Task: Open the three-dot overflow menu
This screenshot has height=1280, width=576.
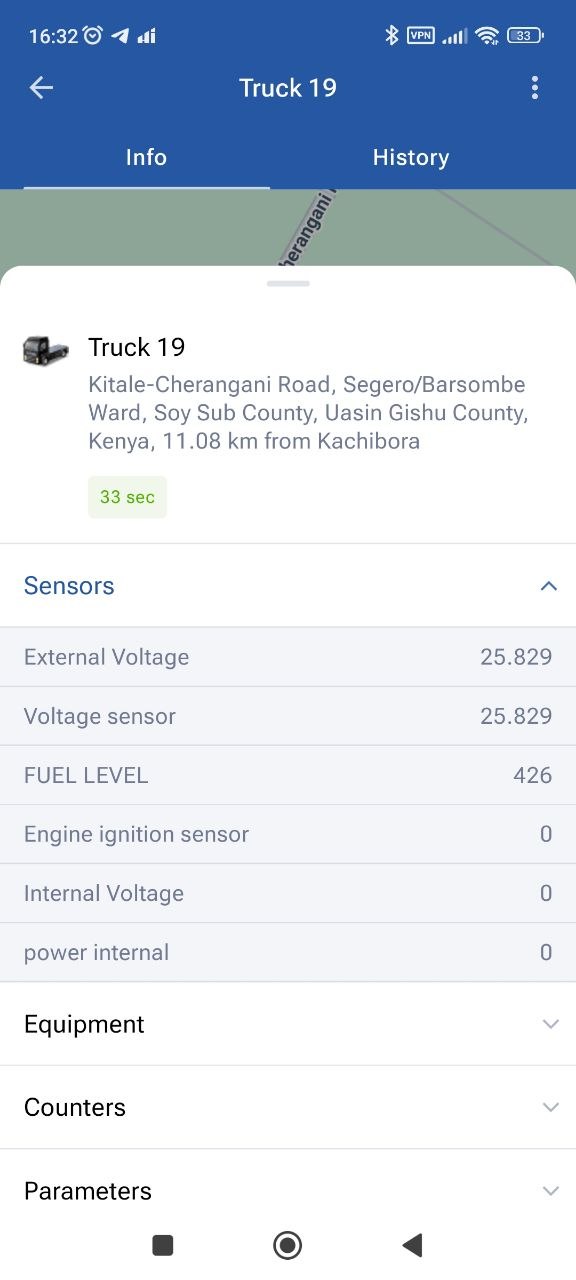Action: click(535, 88)
